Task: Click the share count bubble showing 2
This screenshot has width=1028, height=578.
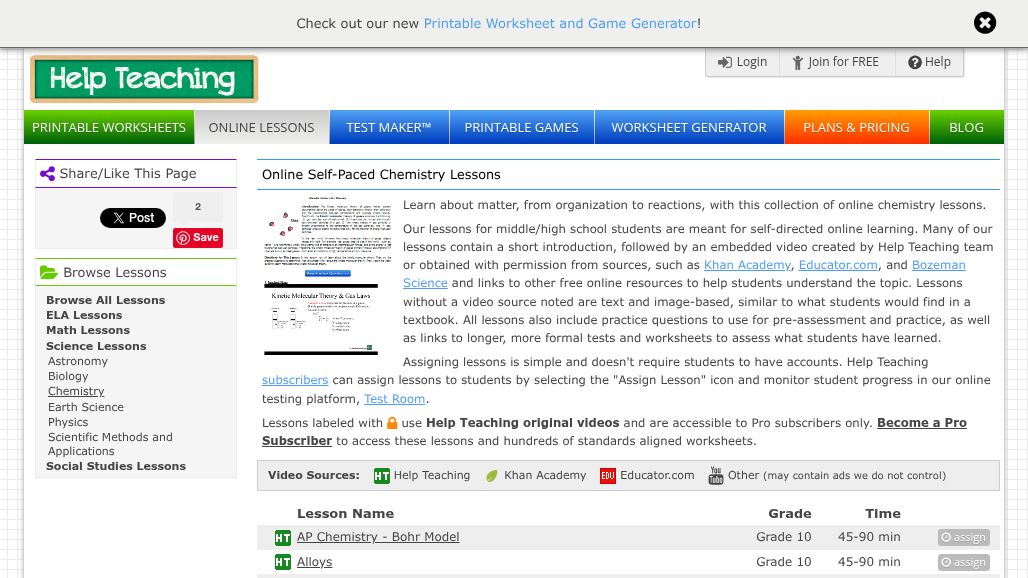Action: (198, 207)
